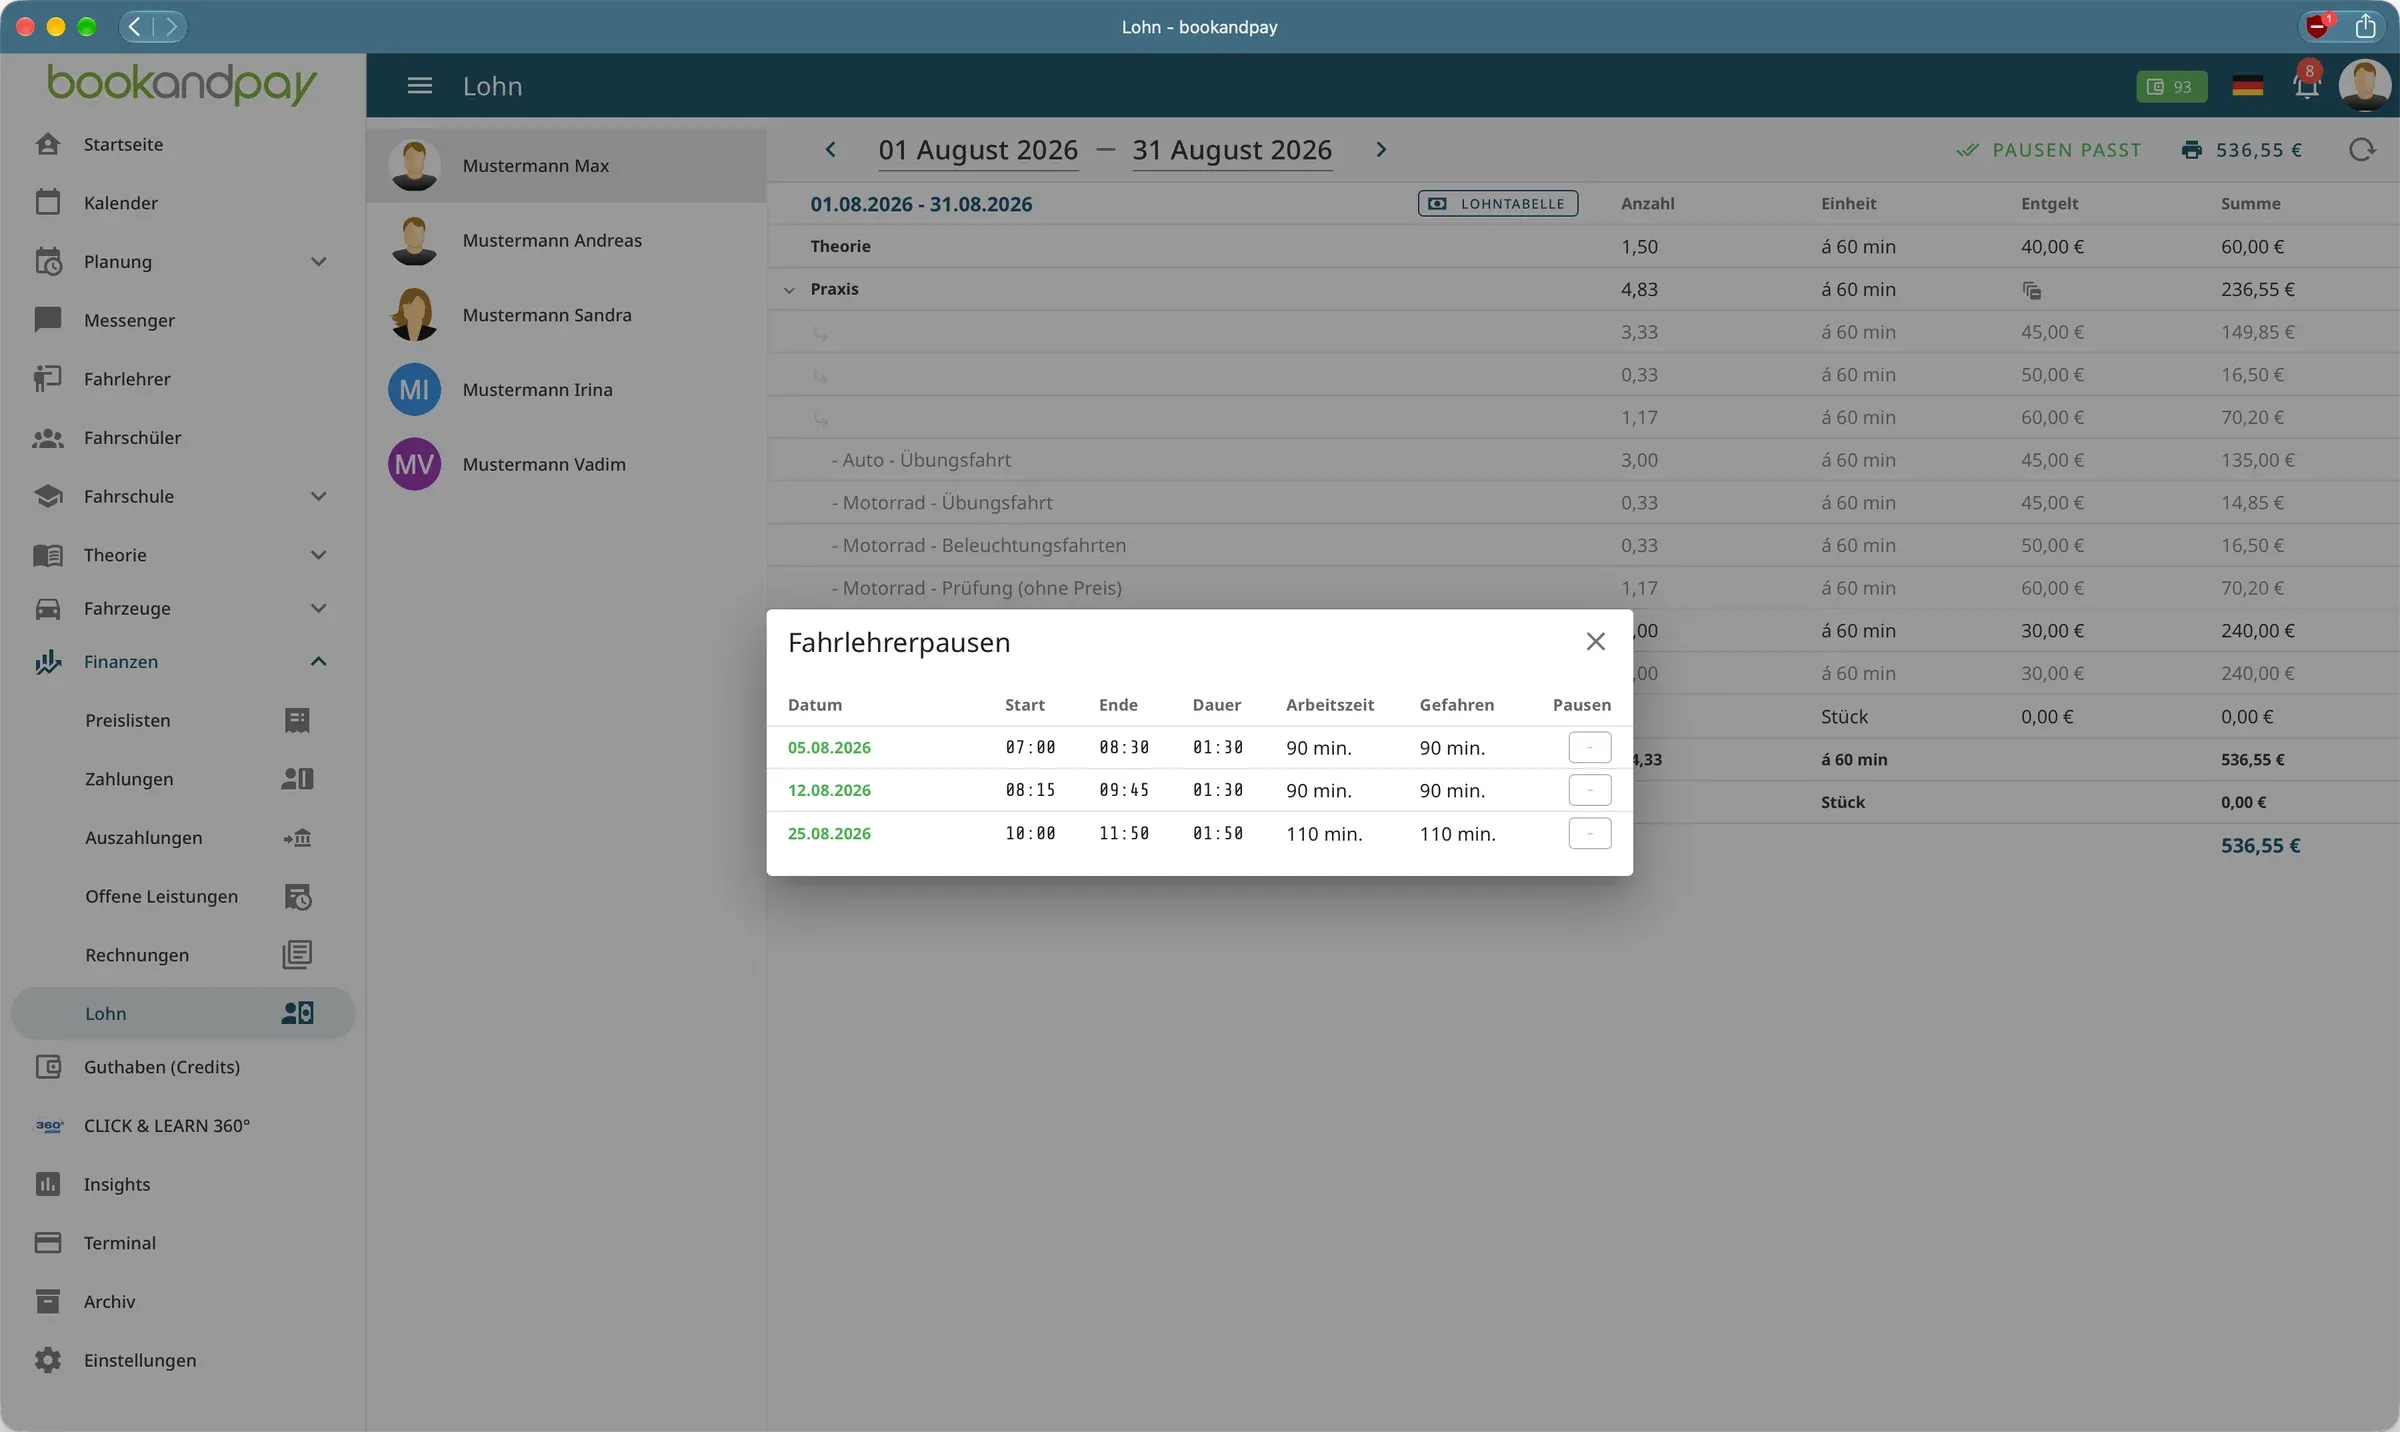Open the LOHNTABELLE button
This screenshot has width=2400, height=1432.
coord(1498,203)
